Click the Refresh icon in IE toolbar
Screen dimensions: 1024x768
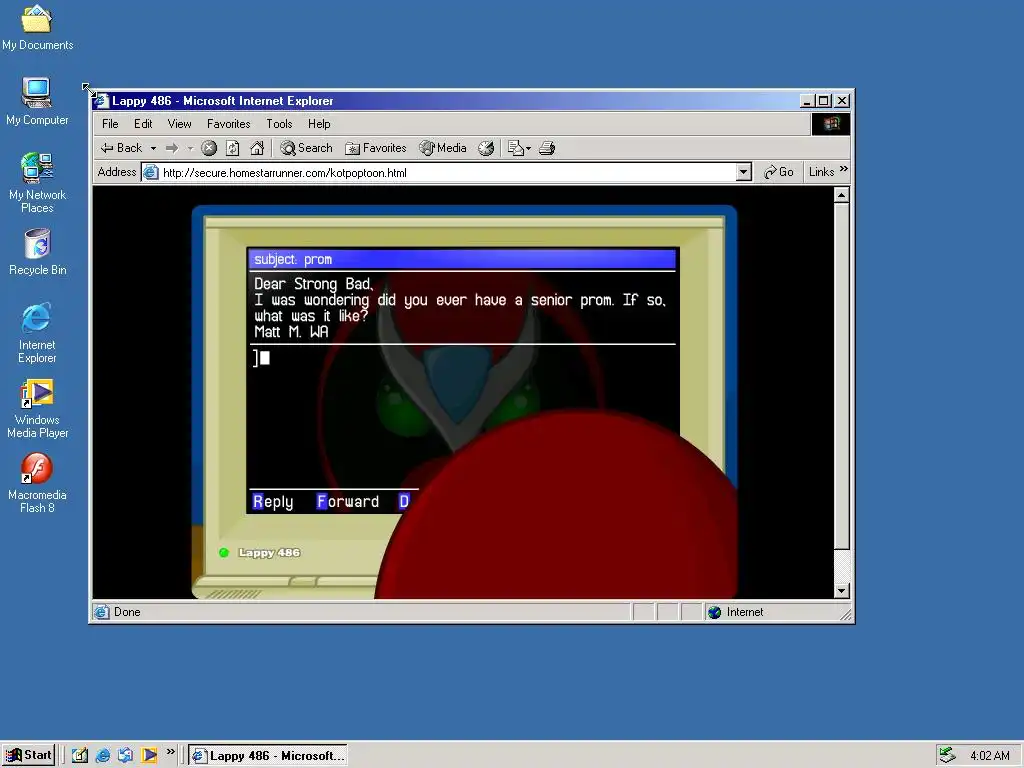point(232,148)
